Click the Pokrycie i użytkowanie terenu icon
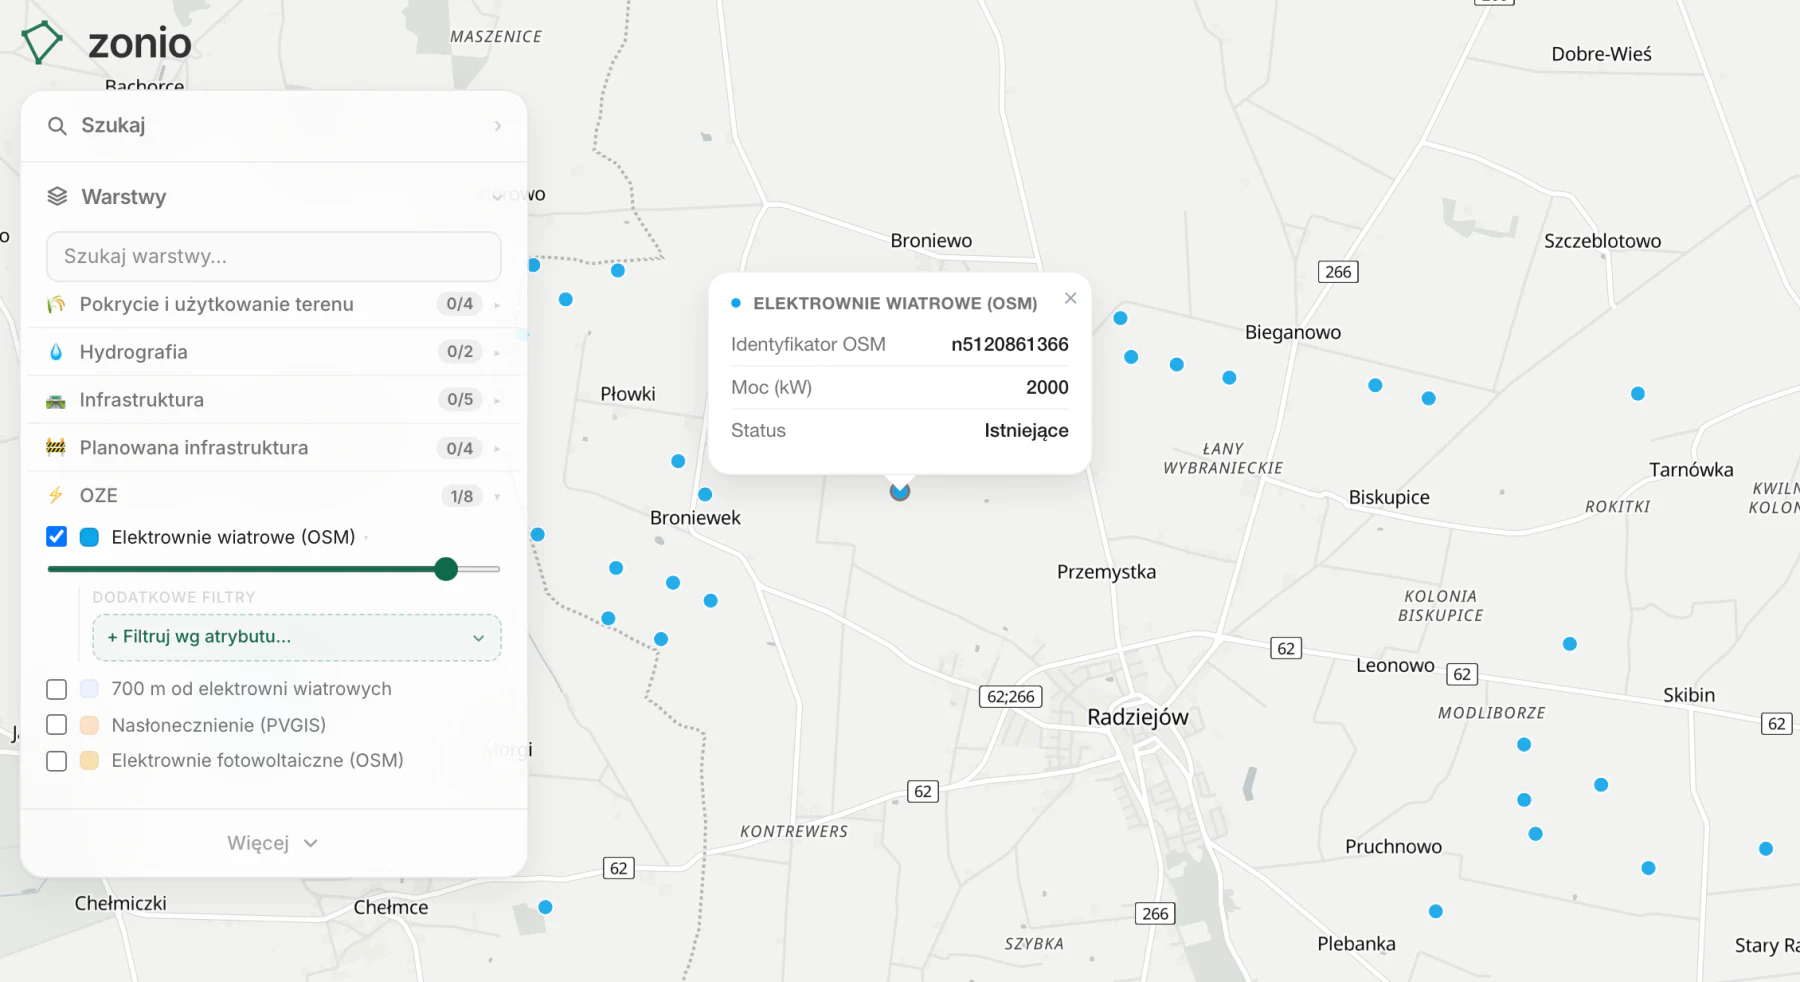Viewport: 1800px width, 982px height. tap(56, 304)
